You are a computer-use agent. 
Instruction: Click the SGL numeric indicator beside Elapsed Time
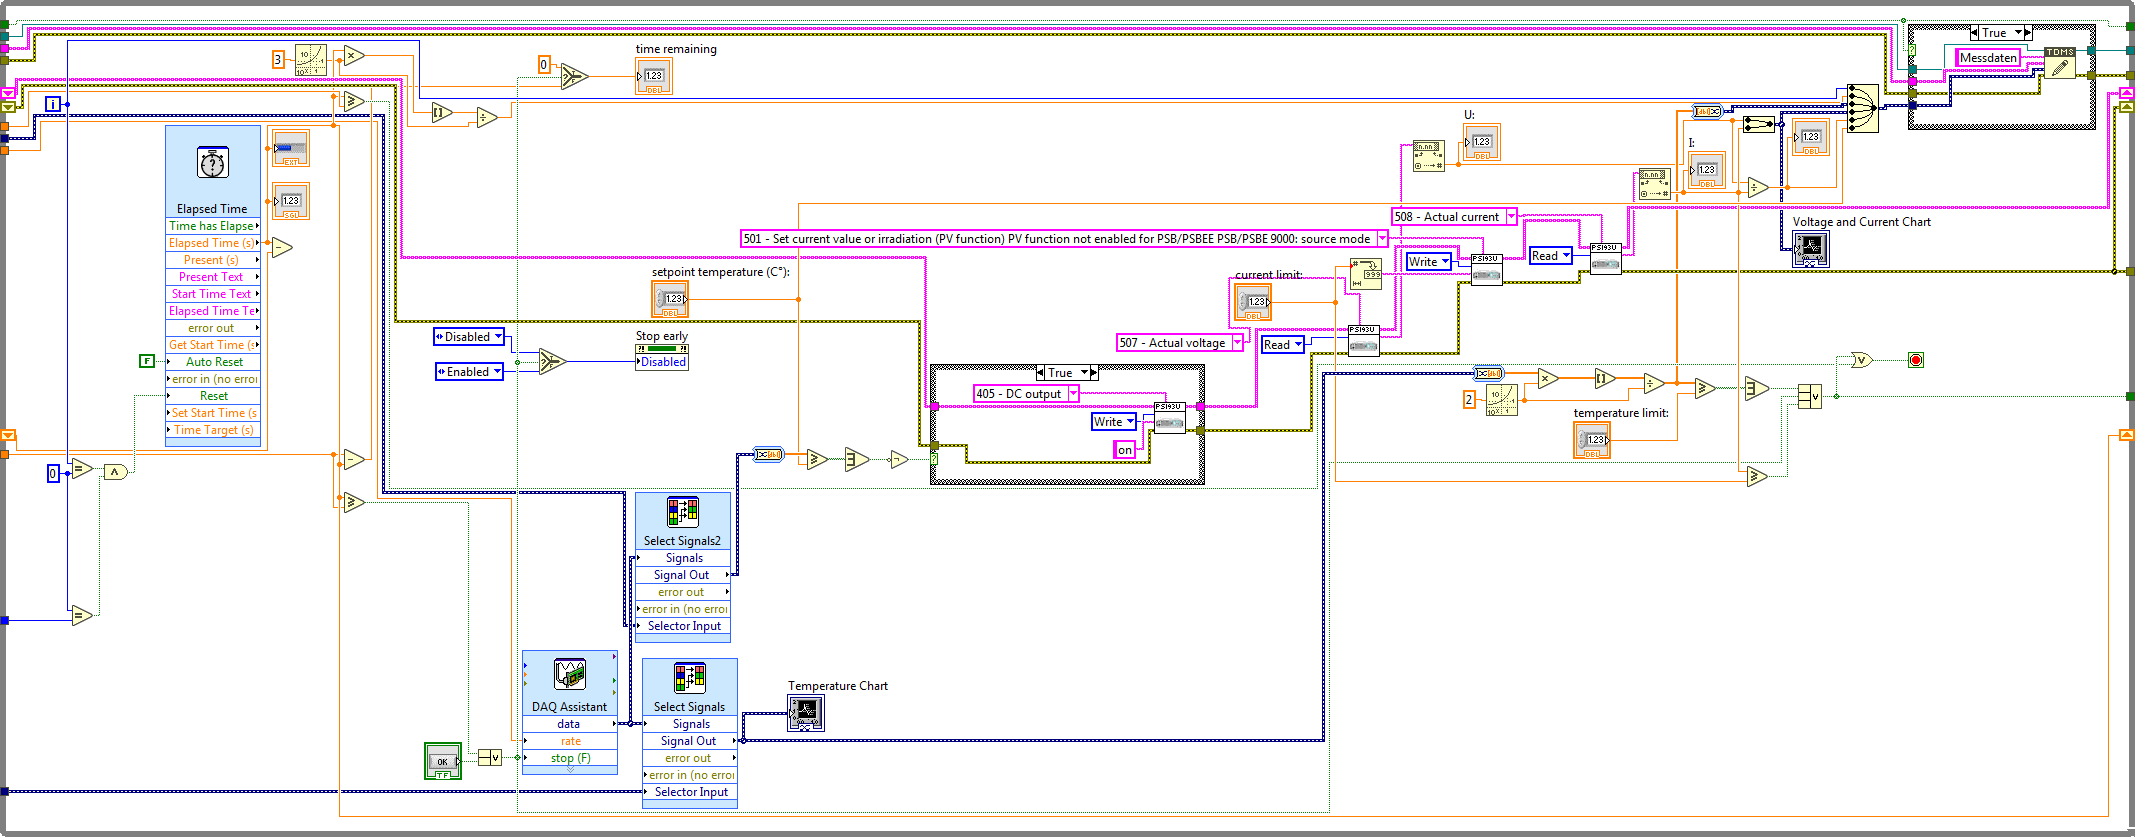pos(291,201)
